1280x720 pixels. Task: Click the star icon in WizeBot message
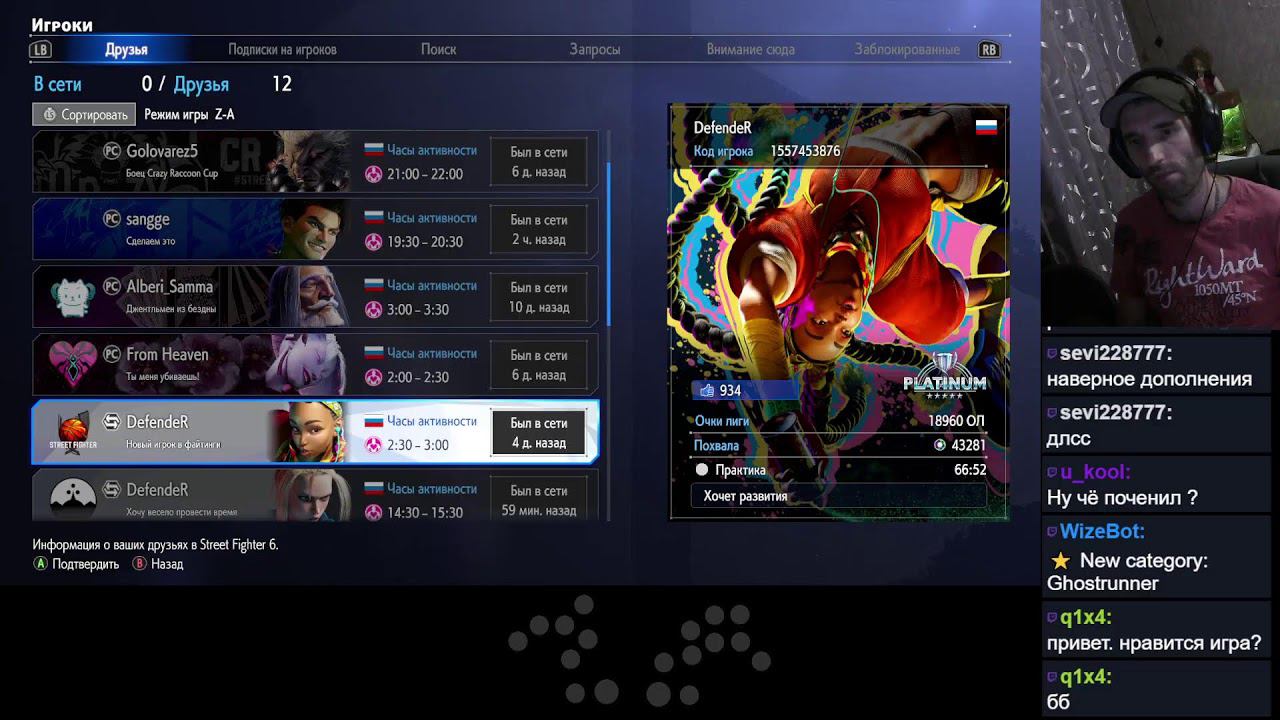click(1060, 561)
